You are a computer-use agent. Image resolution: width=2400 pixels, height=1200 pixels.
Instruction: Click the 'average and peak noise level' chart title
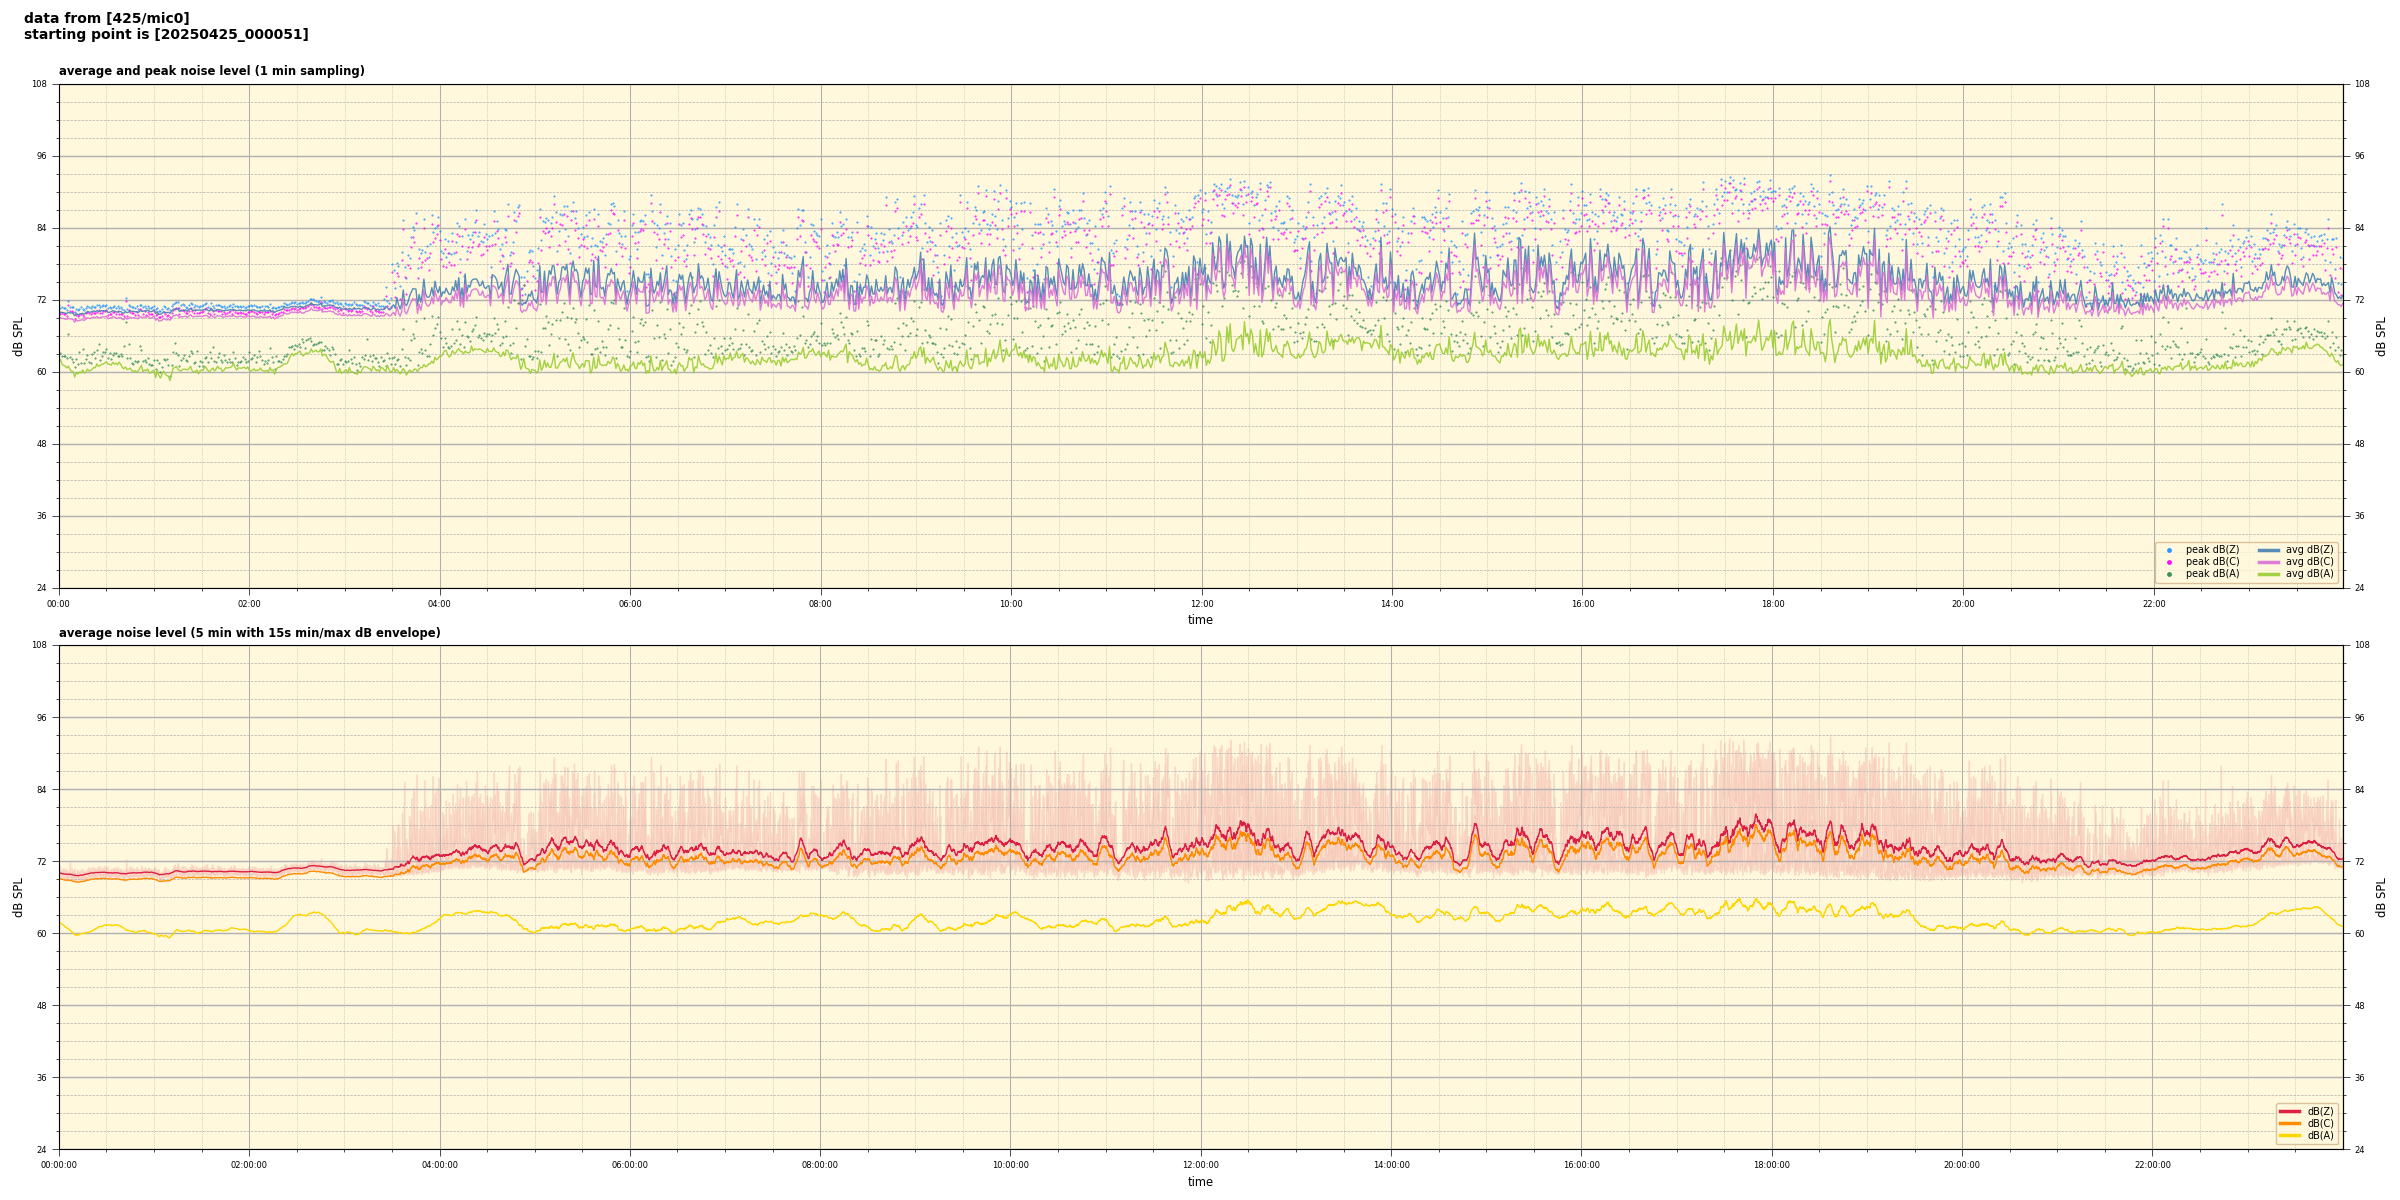[x=211, y=71]
